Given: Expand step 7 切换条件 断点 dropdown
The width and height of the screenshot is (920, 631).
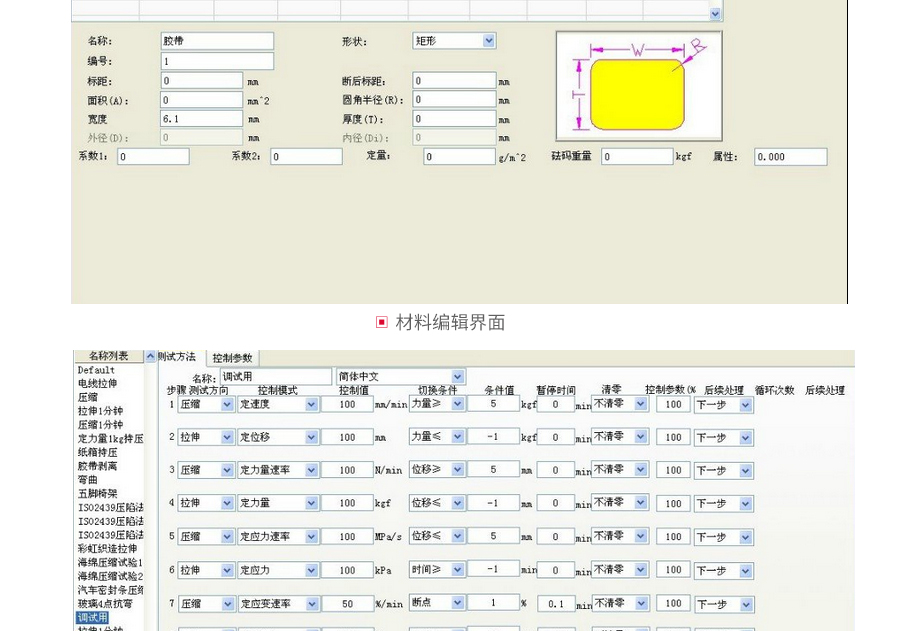Looking at the screenshot, I should [x=458, y=603].
